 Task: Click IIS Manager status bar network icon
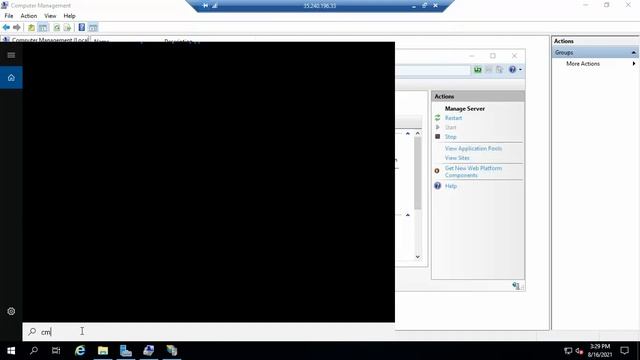point(516,286)
